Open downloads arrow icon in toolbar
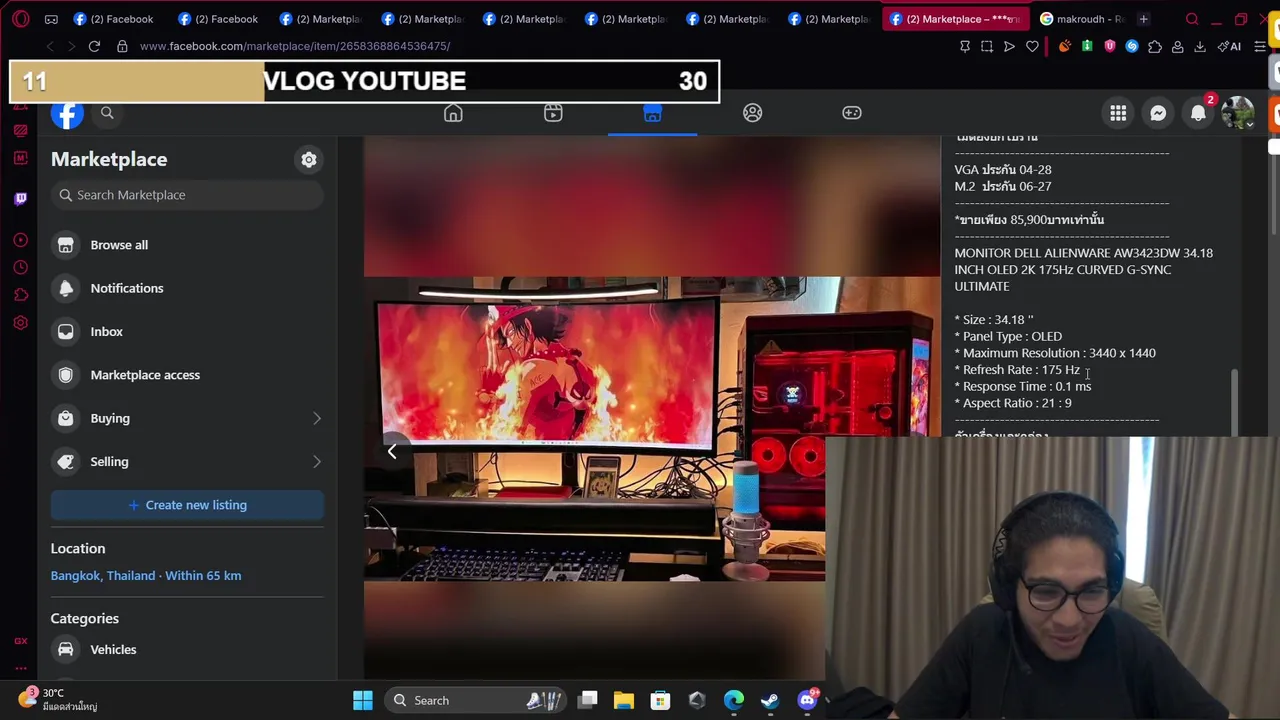 (1200, 46)
